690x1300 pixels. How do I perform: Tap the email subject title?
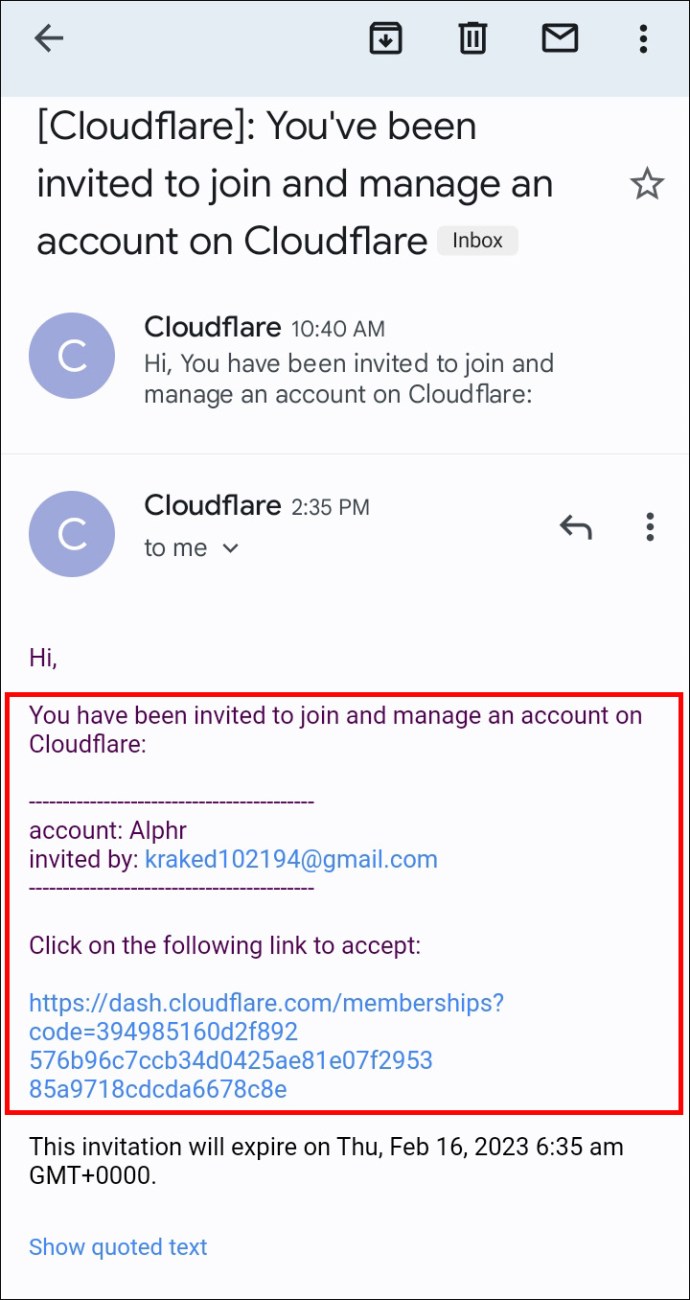tap(295, 184)
